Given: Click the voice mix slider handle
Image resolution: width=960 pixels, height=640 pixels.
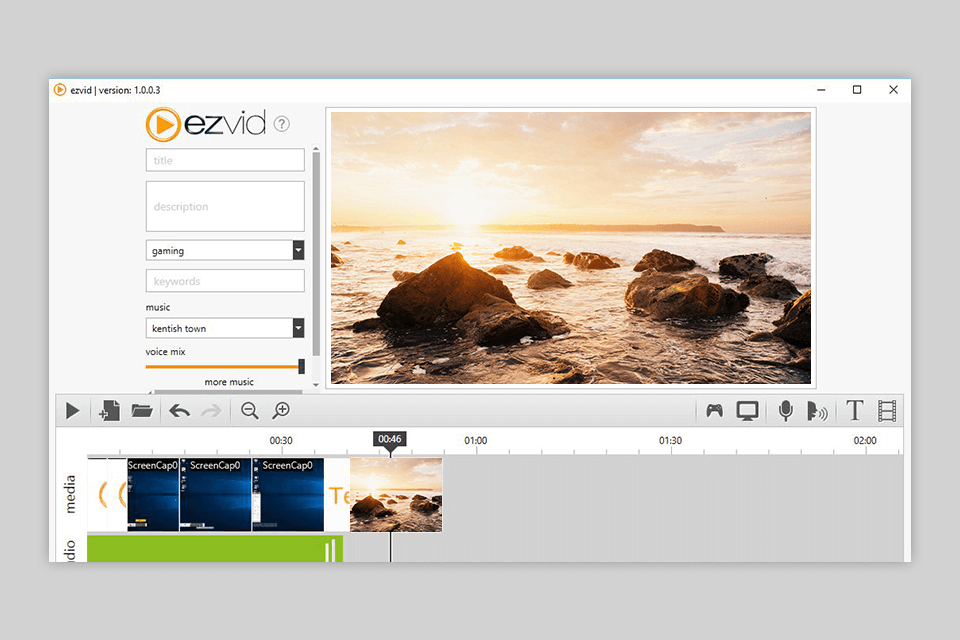Looking at the screenshot, I should [x=301, y=366].
